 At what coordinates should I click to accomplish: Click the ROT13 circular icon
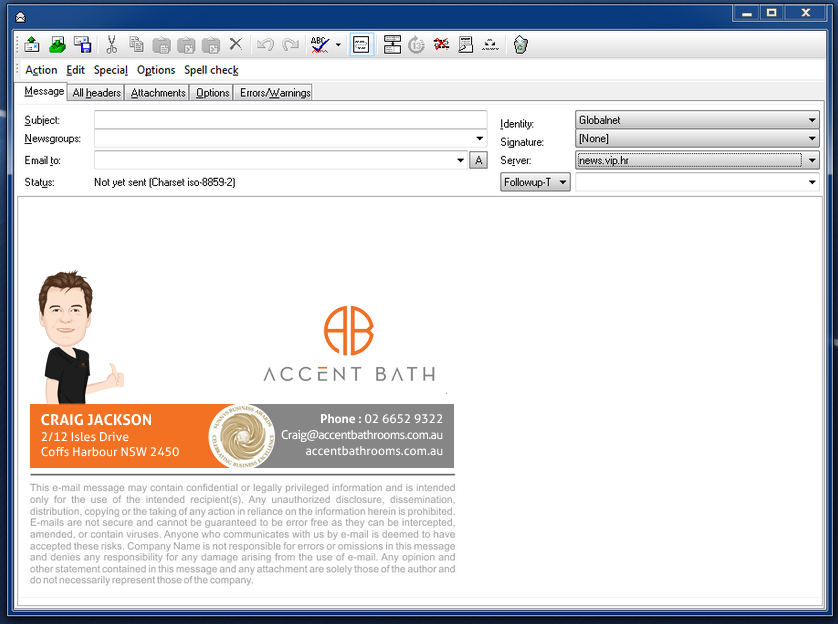(416, 45)
